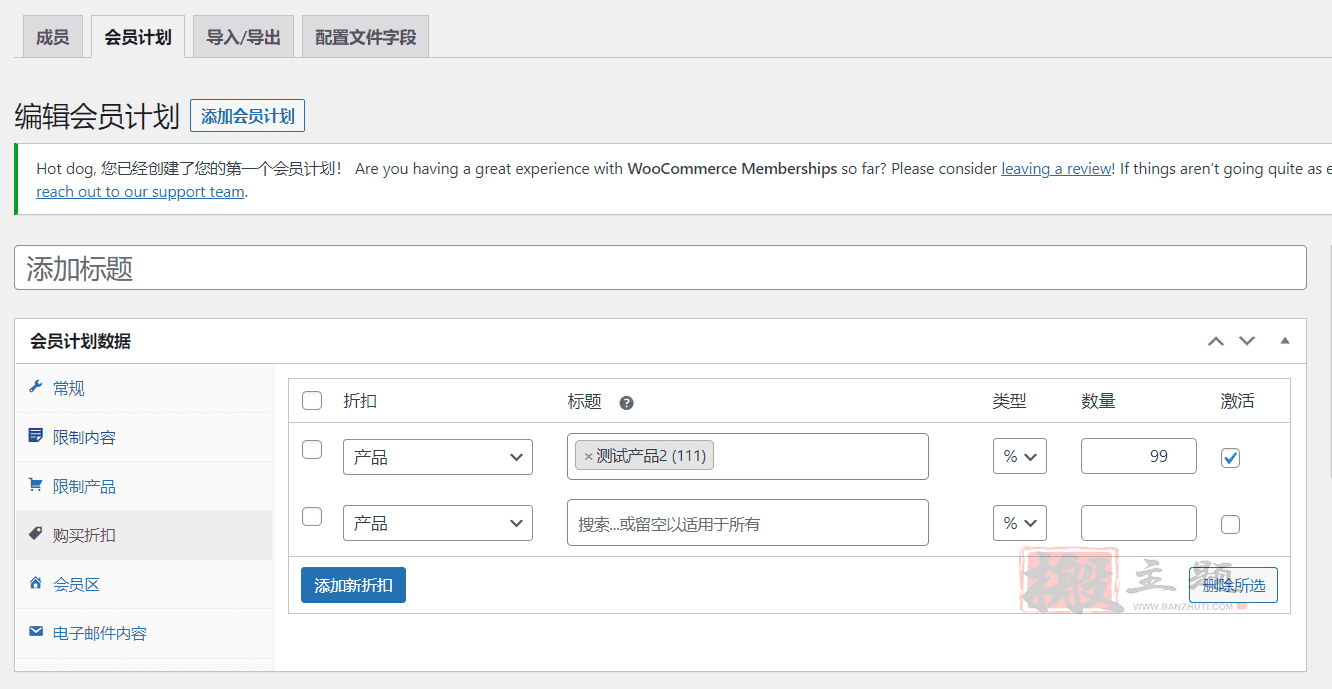Remove 测试产品2 tag with its × icon

588,456
